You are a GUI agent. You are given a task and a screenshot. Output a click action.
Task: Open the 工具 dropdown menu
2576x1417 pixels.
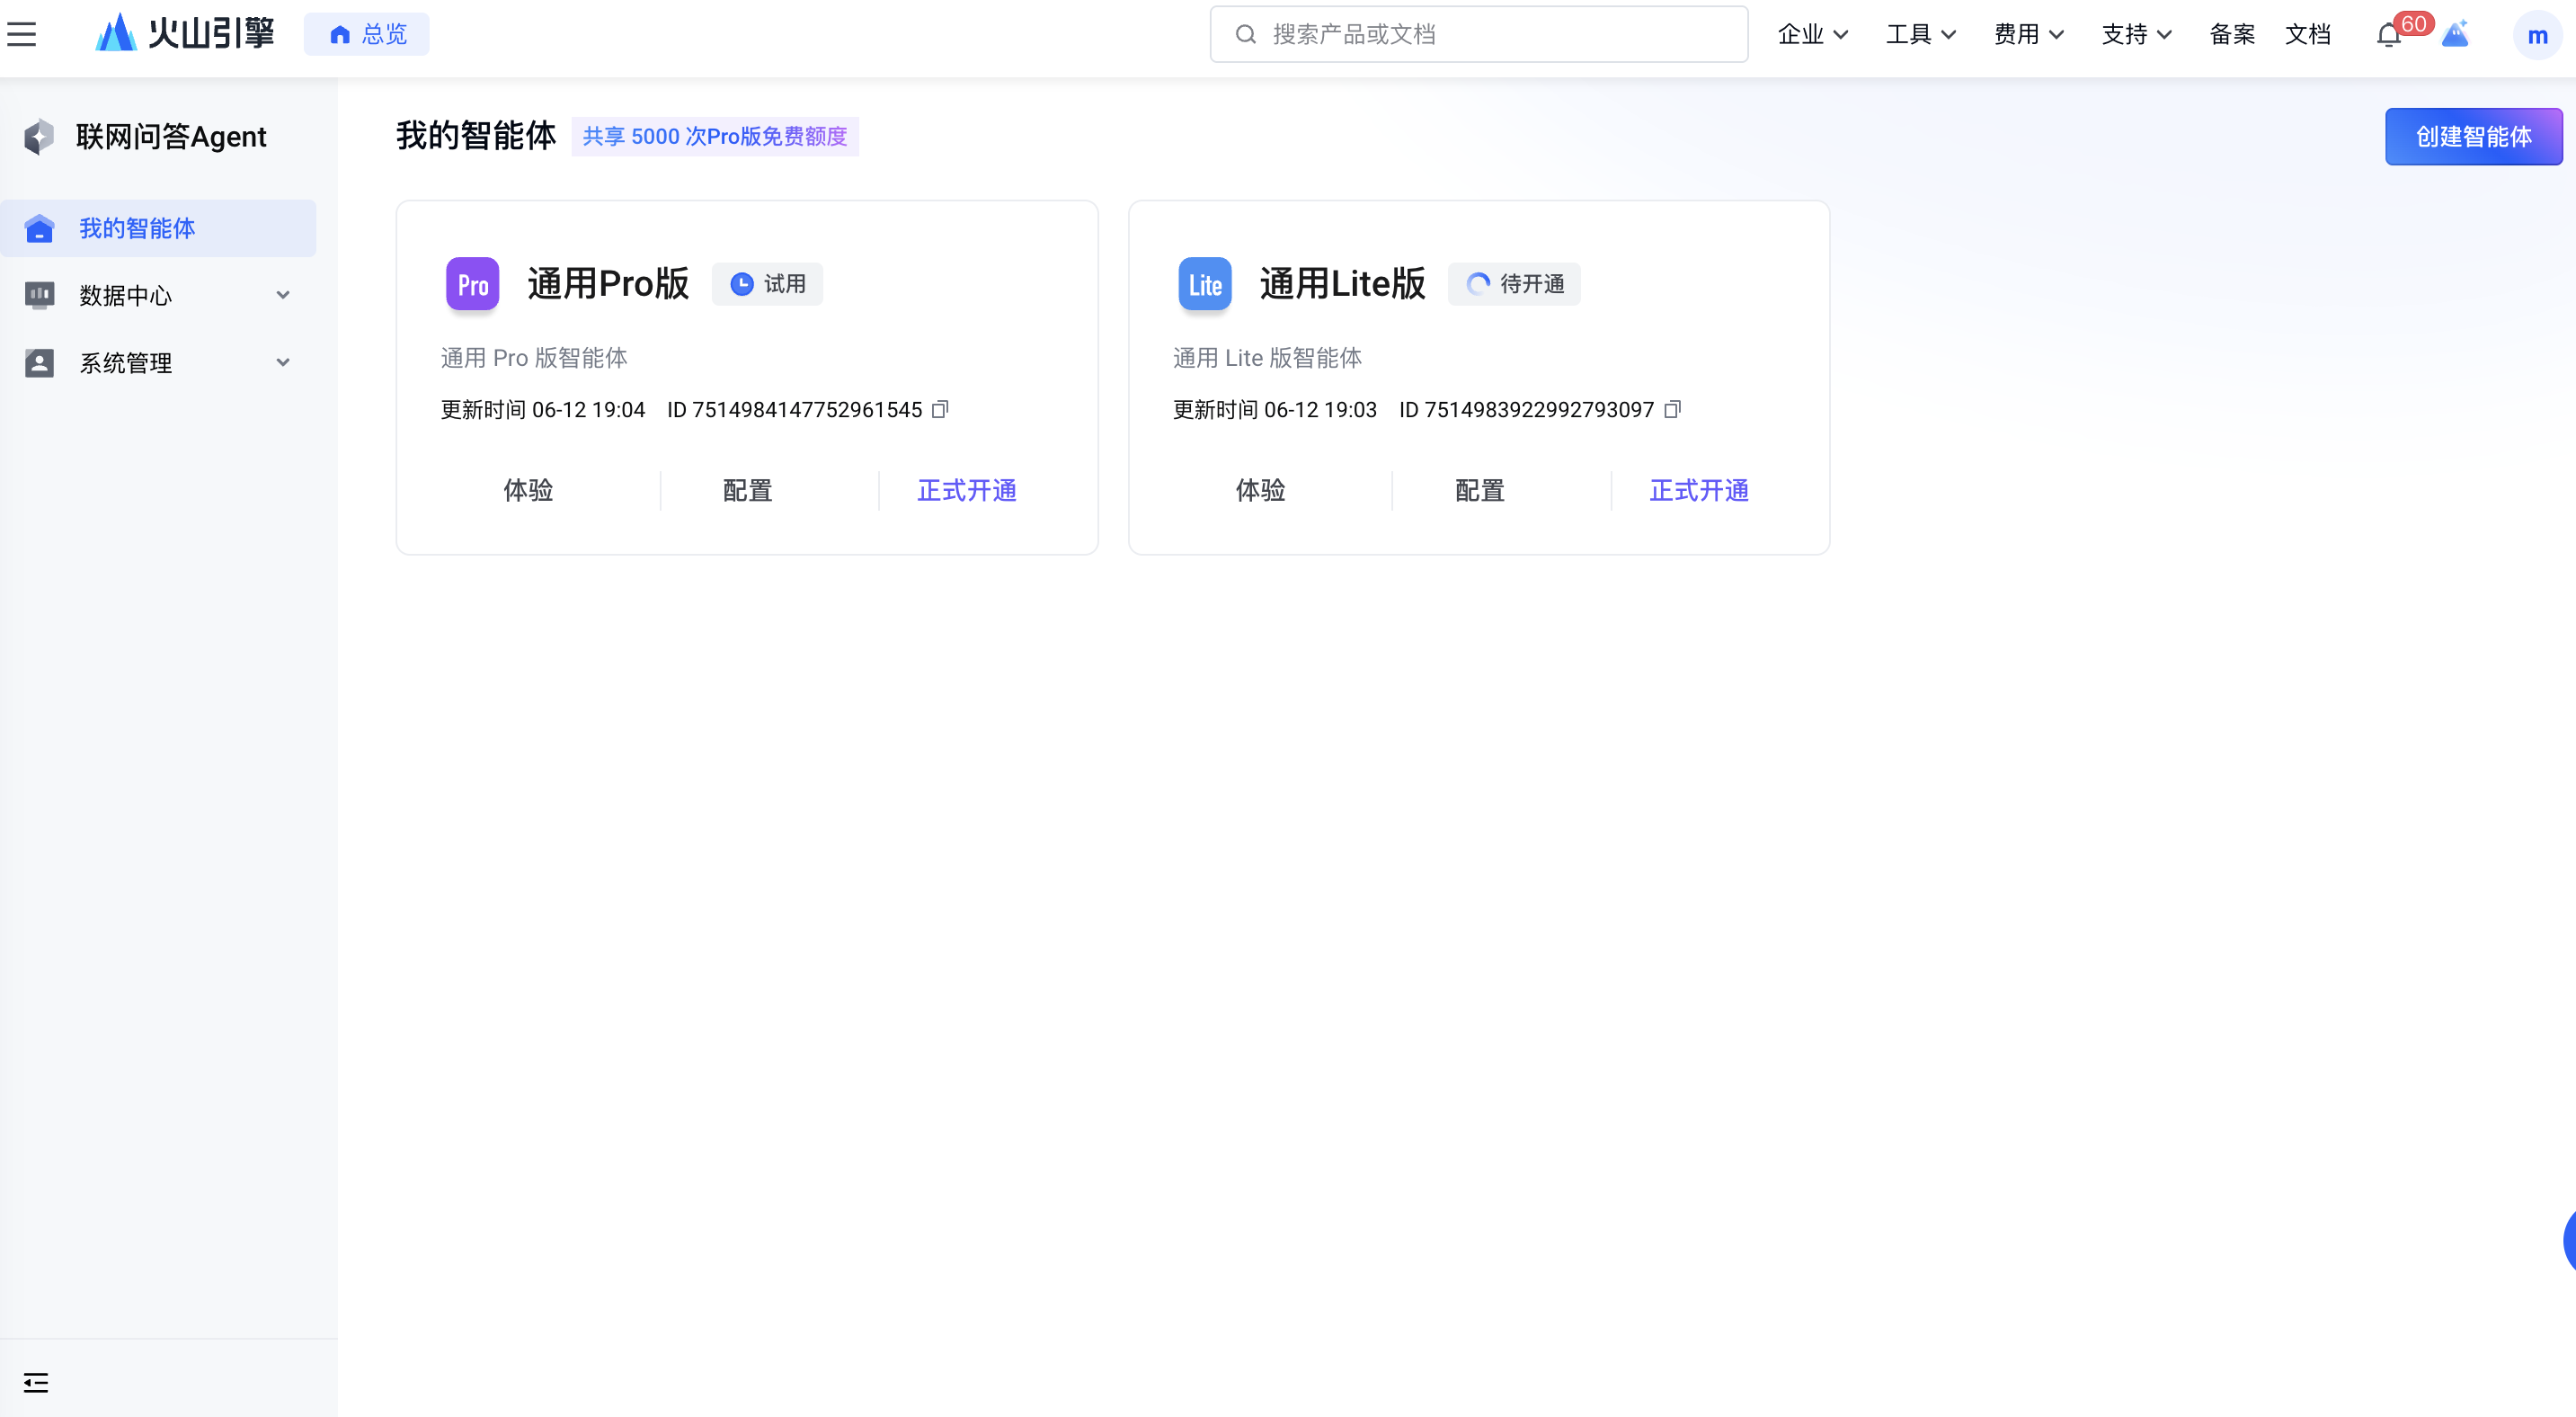coord(1920,34)
